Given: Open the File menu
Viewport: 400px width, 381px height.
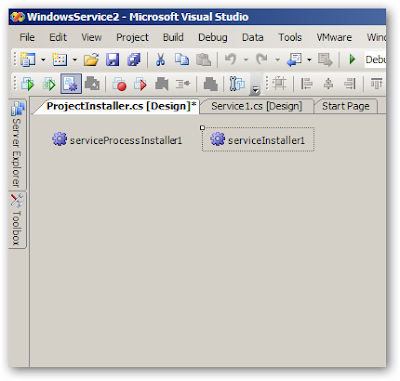Looking at the screenshot, I should (27, 37).
